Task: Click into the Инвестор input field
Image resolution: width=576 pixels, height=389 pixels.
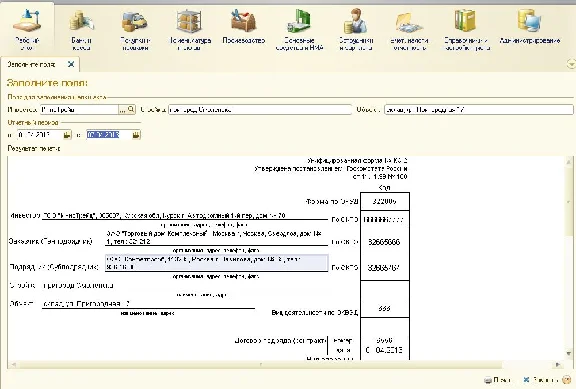Action: coord(79,109)
